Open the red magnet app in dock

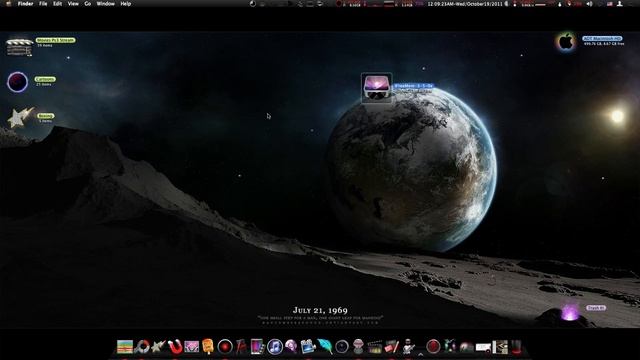pyautogui.click(x=175, y=347)
